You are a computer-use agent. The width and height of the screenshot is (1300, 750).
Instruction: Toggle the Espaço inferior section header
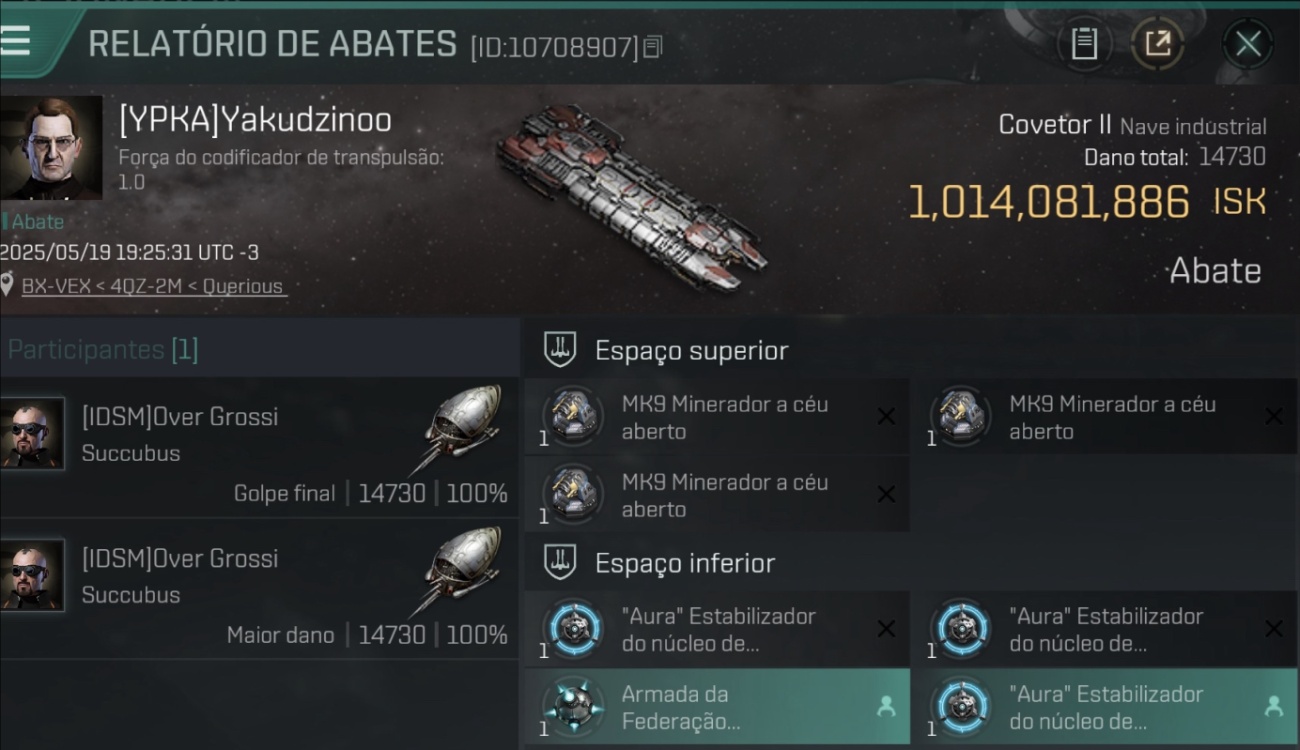910,563
